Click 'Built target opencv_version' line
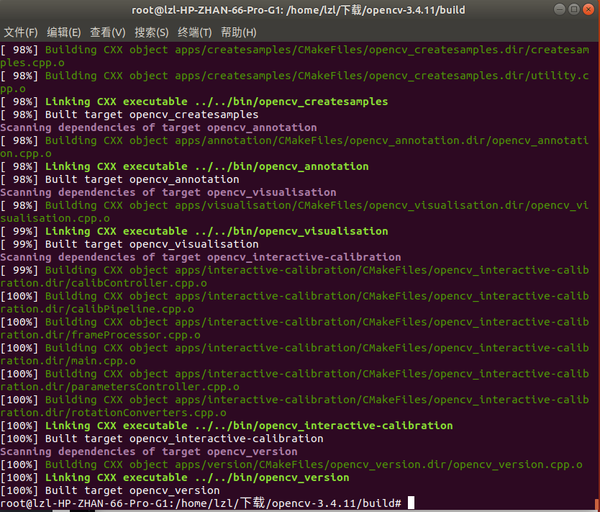Image resolution: width=600 pixels, height=512 pixels. [x=110, y=491]
